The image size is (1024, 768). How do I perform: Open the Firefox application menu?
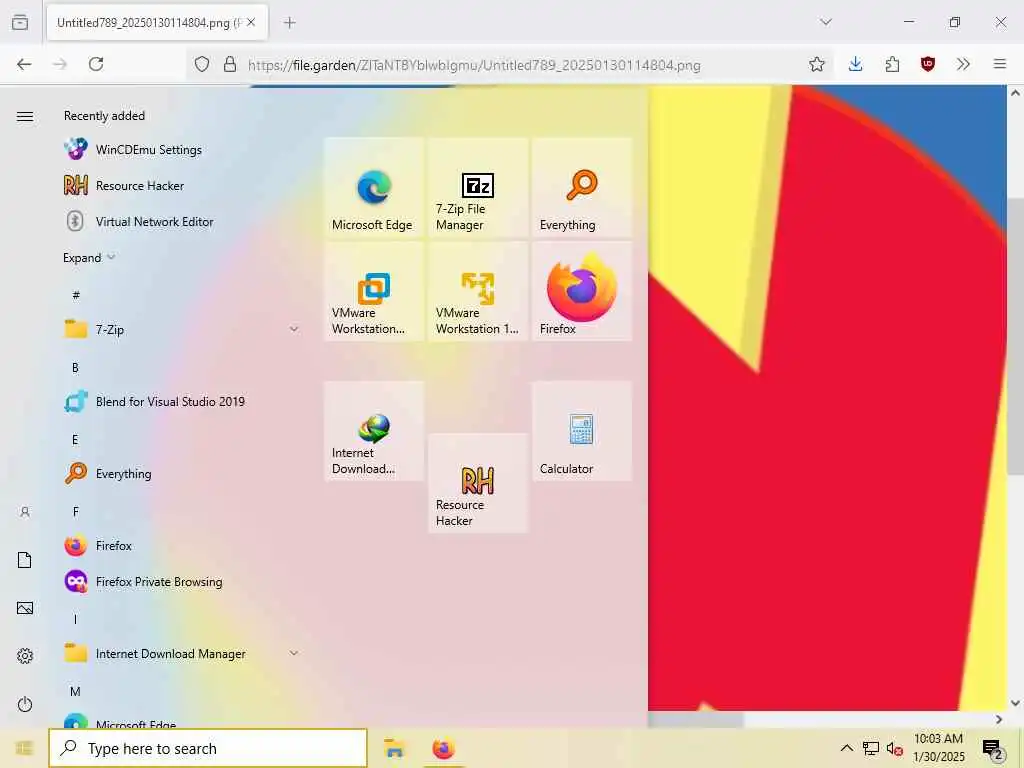(x=999, y=64)
